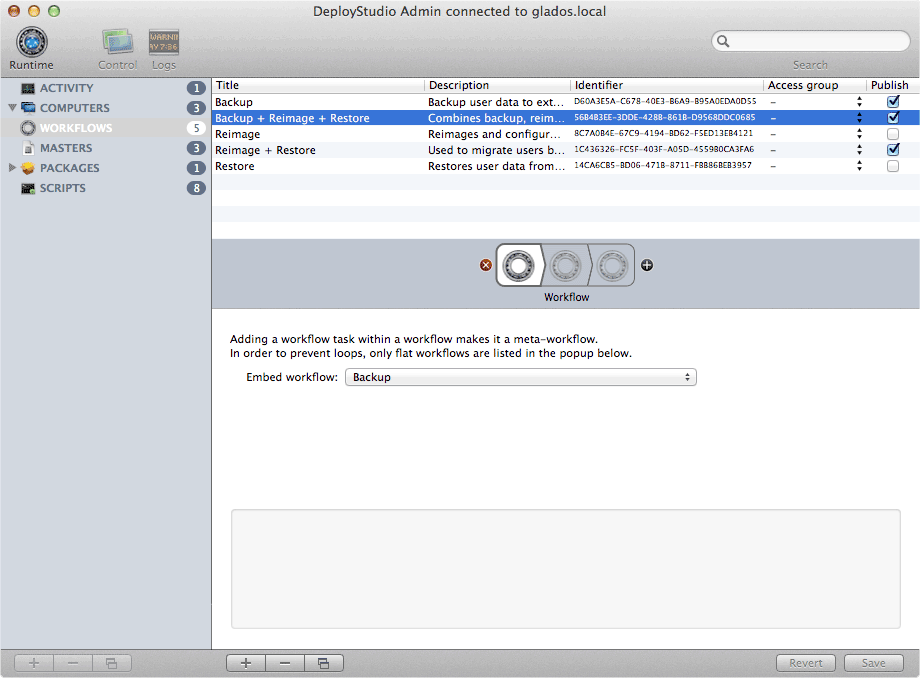The height and width of the screenshot is (678, 920).
Task: Select the first workflow step gear icon
Action: tap(518, 265)
